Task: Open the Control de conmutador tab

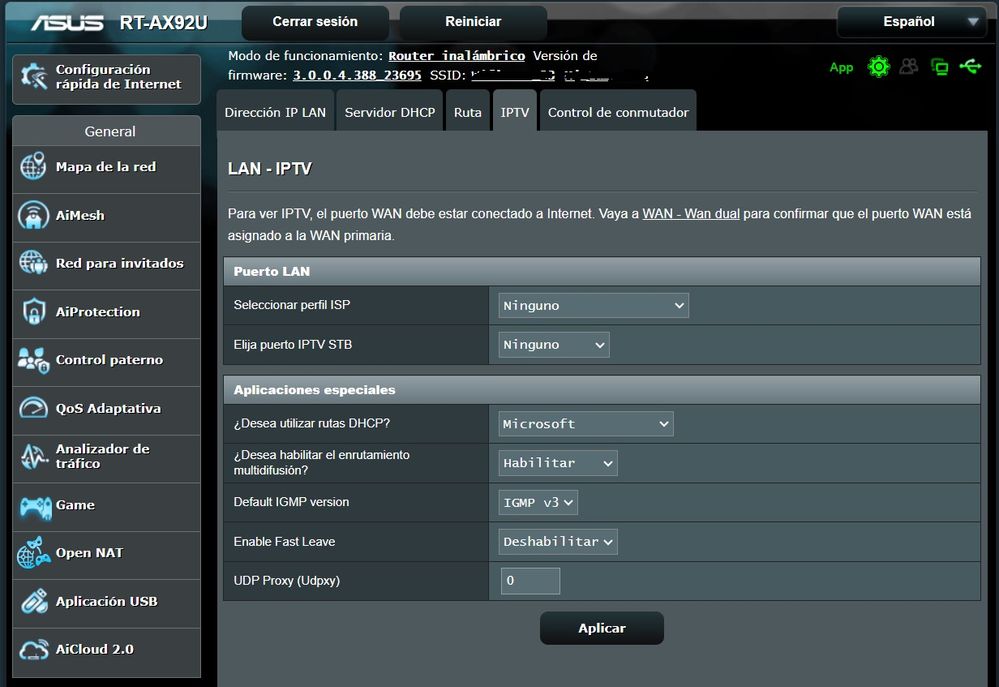Action: (x=618, y=111)
